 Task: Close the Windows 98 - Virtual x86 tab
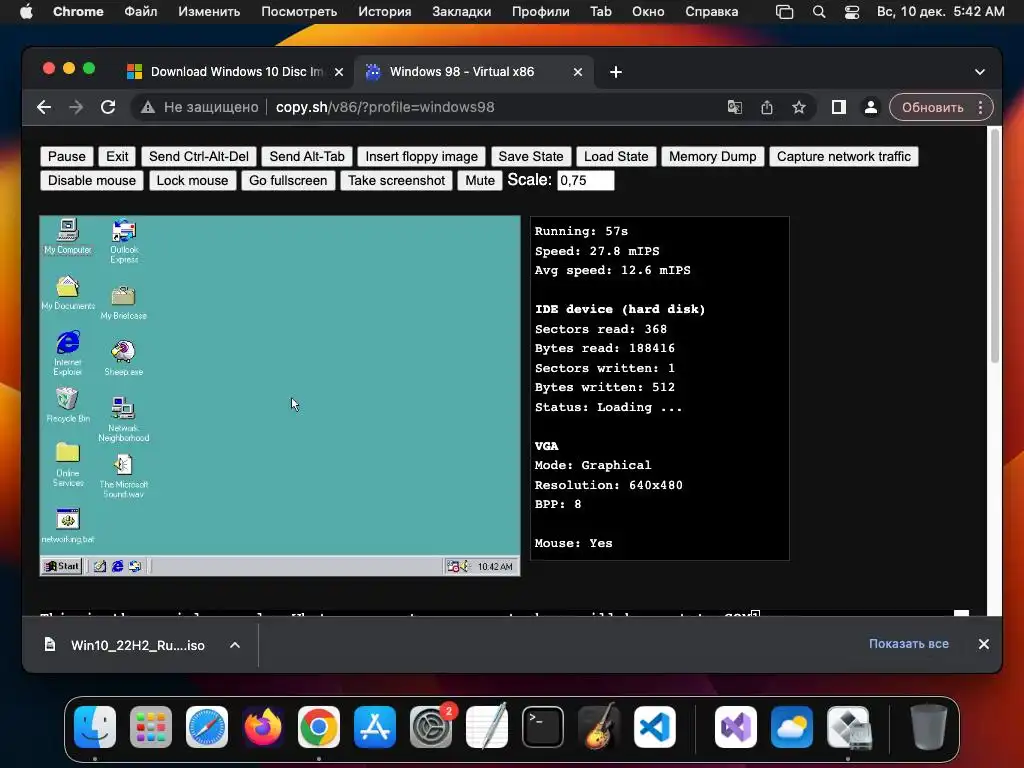click(x=577, y=72)
